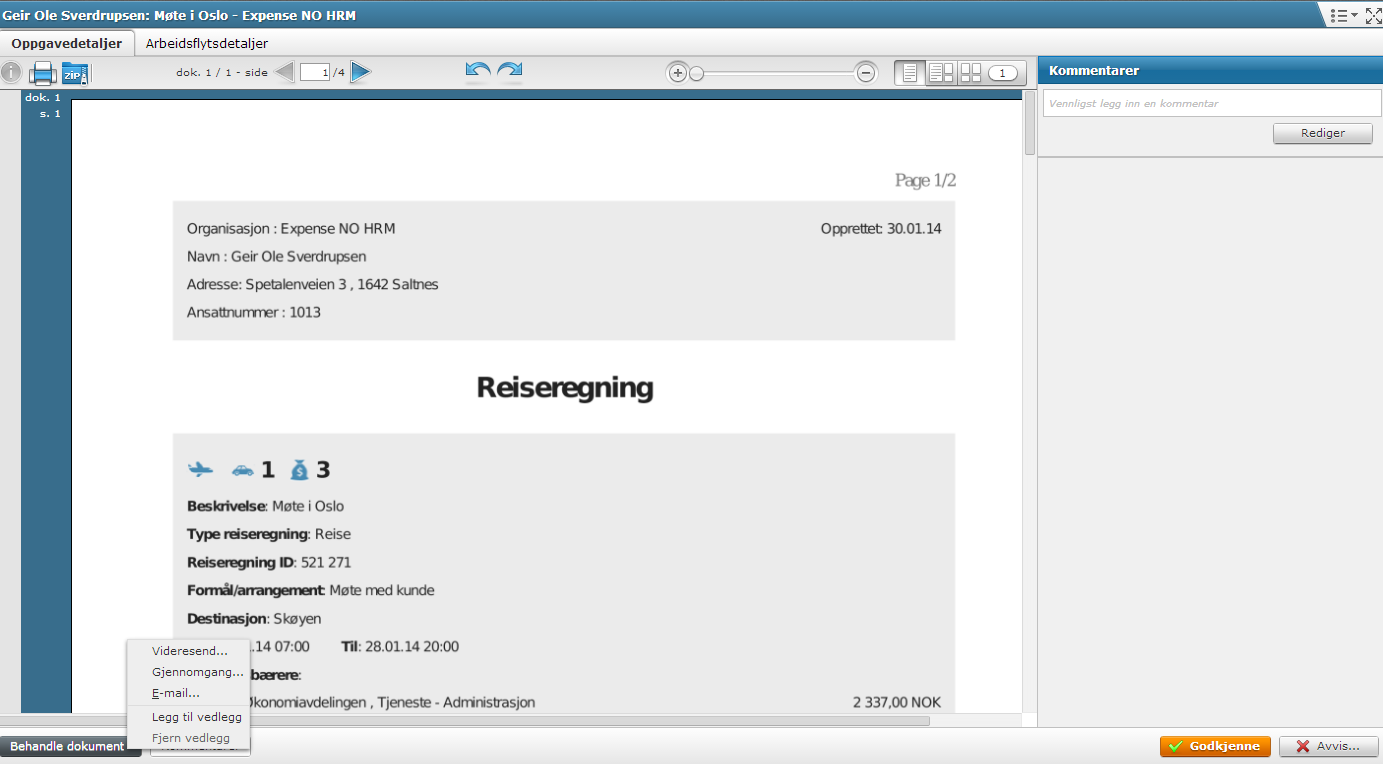Rotate document counterclockwise
1383x764 pixels.
479,71
